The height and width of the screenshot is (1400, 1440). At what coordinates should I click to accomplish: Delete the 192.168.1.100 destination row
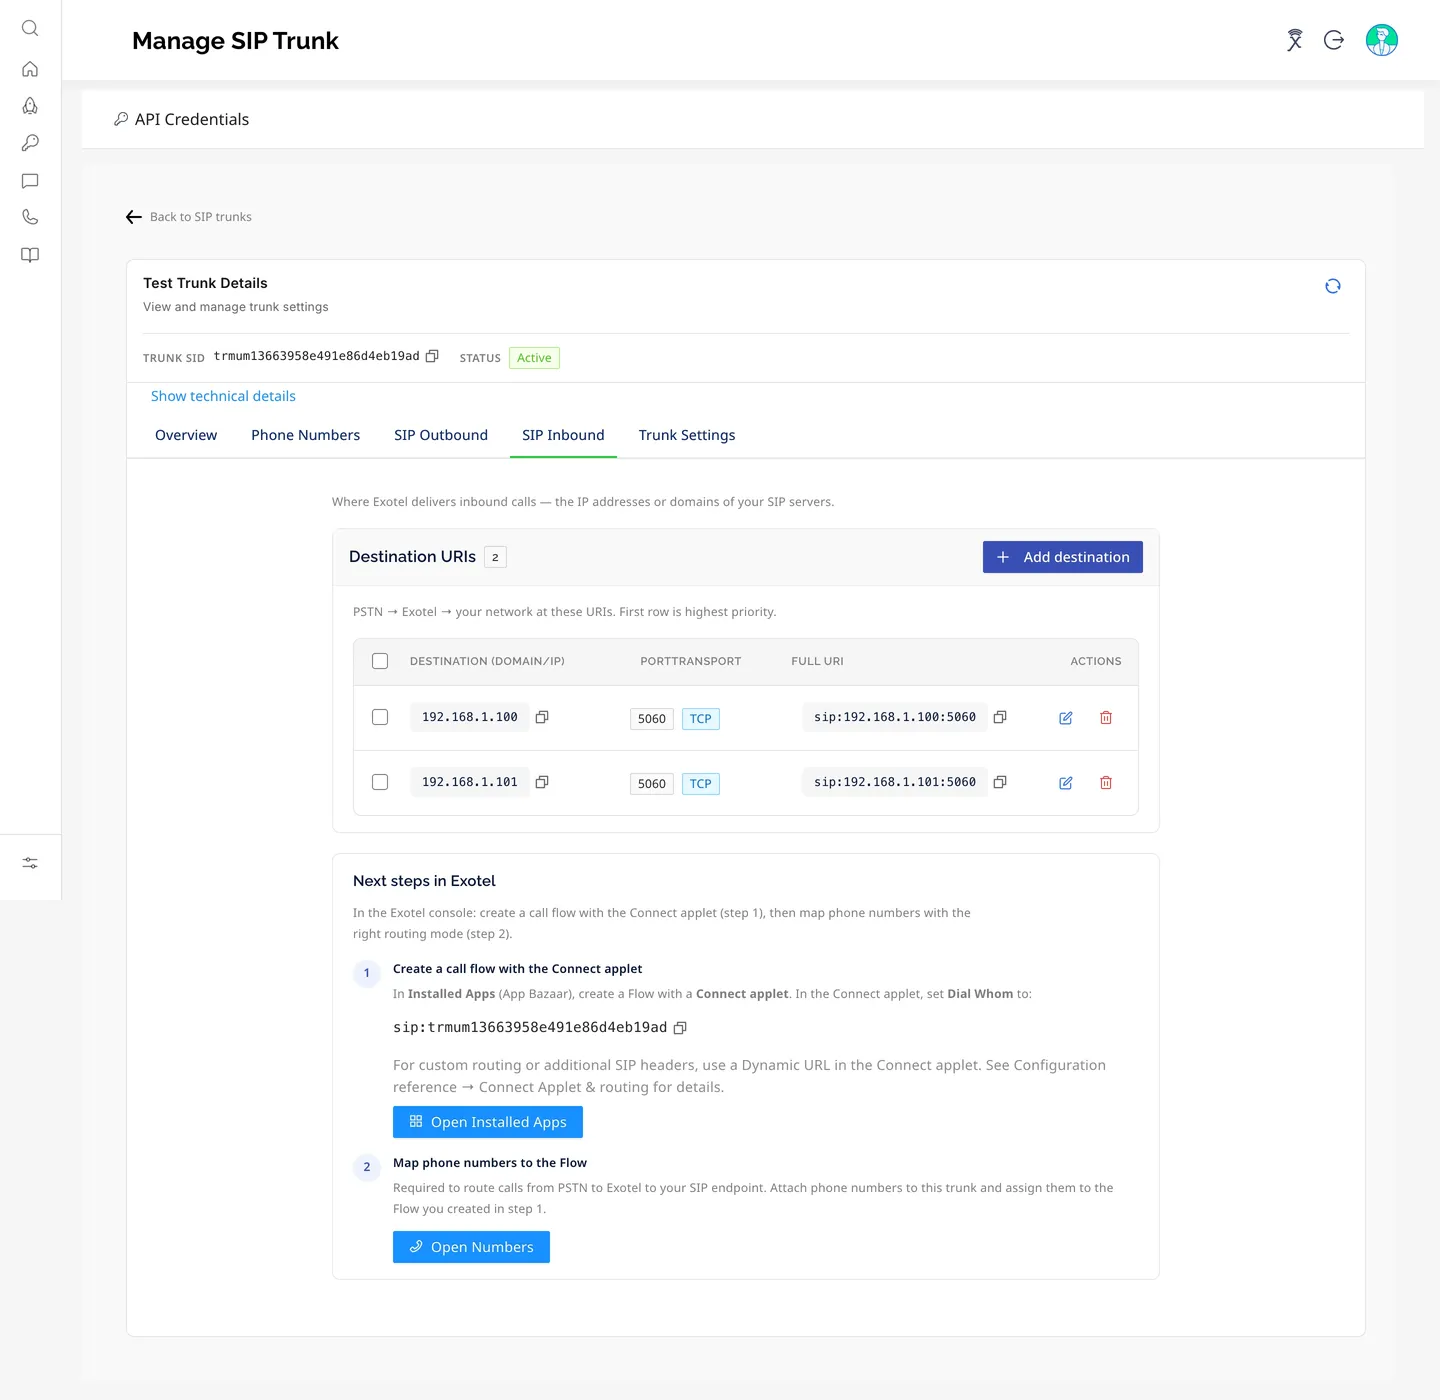pos(1106,718)
